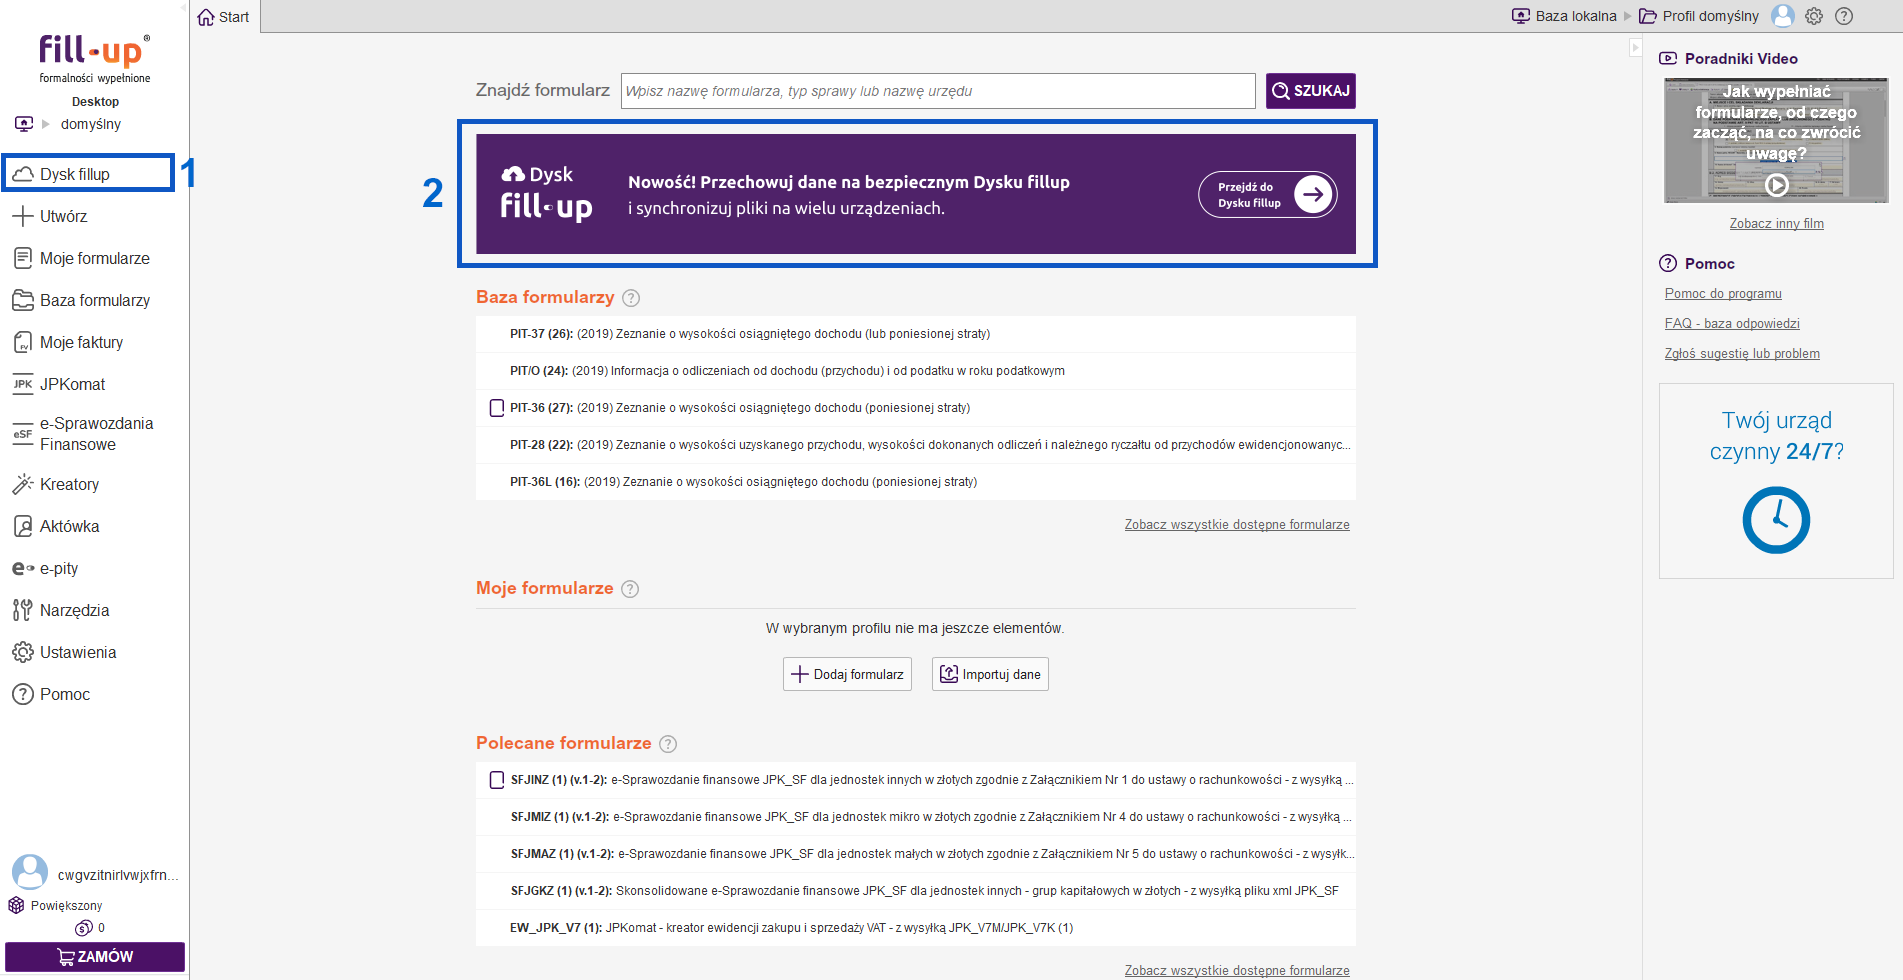Click the Twój urząd czynny 24/7 banner

click(x=1776, y=481)
